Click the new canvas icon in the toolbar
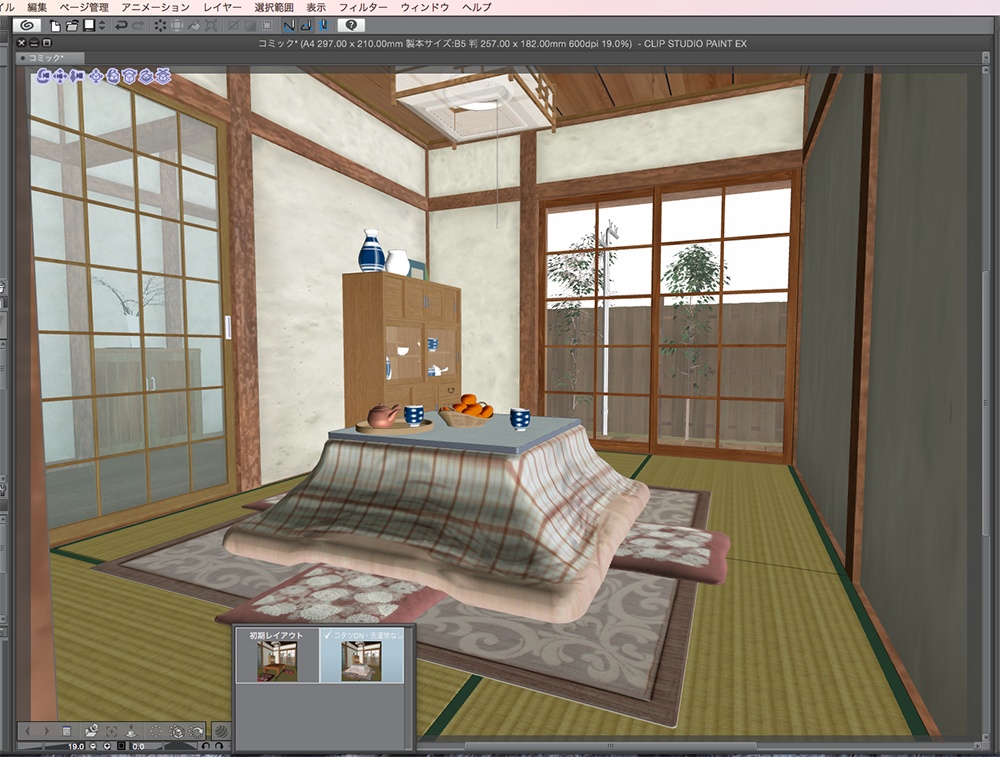Viewport: 1000px width, 757px height. (x=53, y=25)
